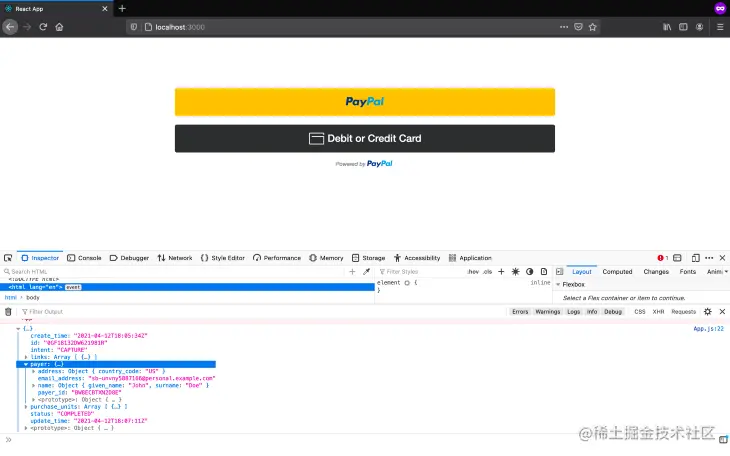Toggle the .cls classes panel
Image resolution: width=730 pixels, height=456 pixels.
click(x=487, y=272)
